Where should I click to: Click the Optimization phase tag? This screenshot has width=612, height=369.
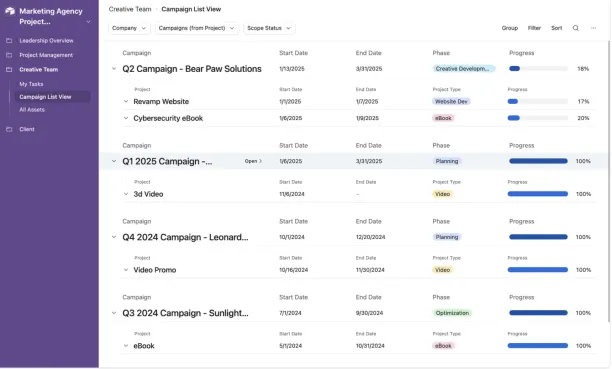[452, 313]
